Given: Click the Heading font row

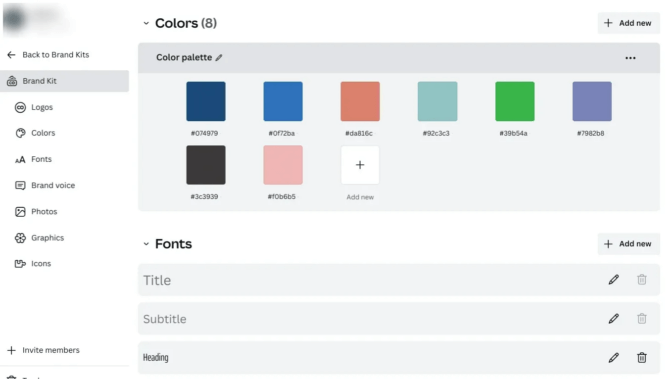Looking at the screenshot, I should point(399,358).
